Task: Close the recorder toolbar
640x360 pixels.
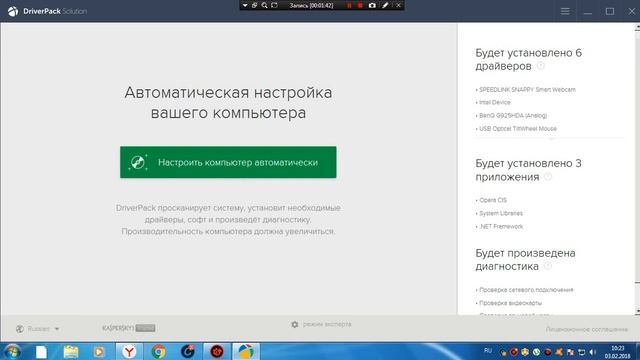Action: 398,5
